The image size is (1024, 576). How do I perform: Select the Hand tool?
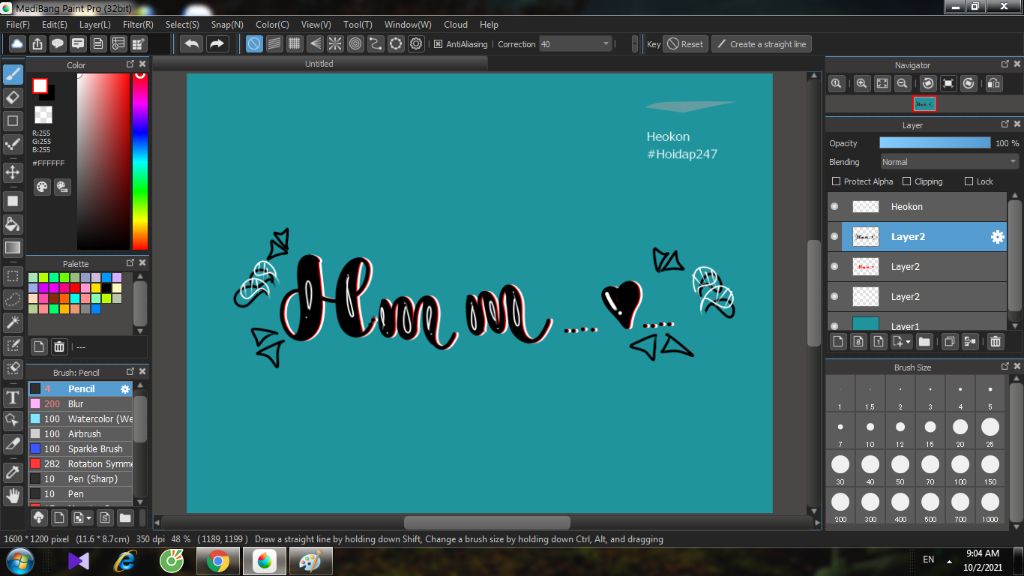click(12, 496)
